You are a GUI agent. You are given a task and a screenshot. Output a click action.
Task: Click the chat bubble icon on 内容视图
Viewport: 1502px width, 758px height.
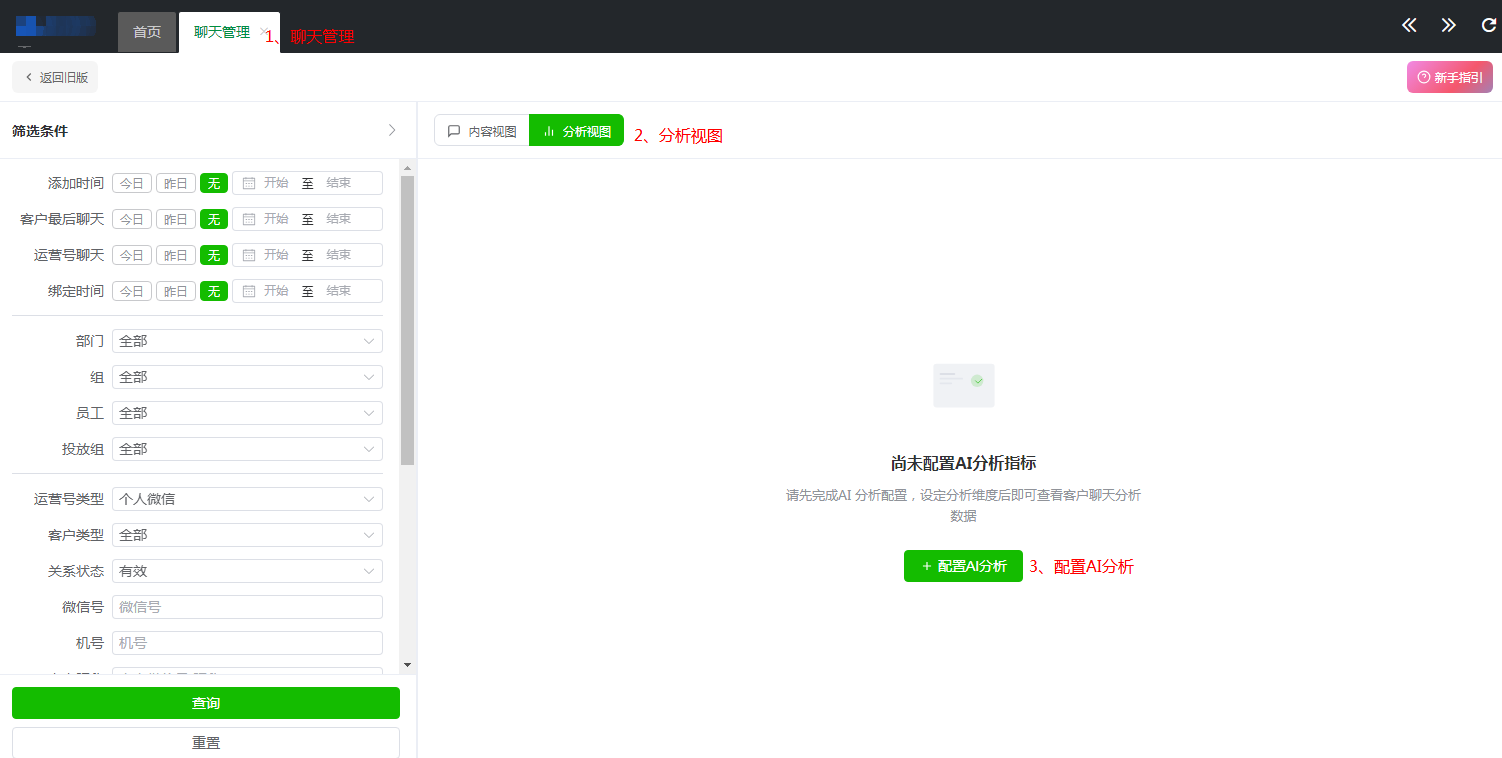[454, 129]
